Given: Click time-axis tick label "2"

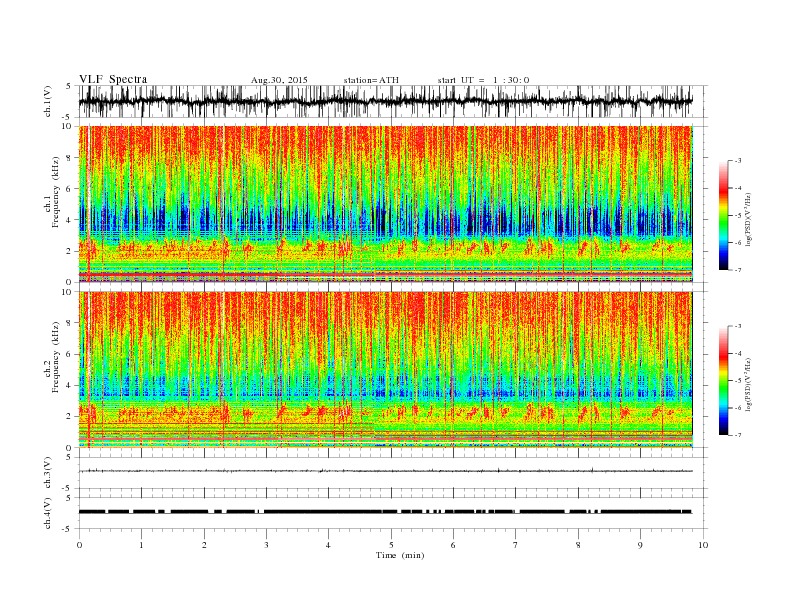Looking at the screenshot, I should point(204,545).
